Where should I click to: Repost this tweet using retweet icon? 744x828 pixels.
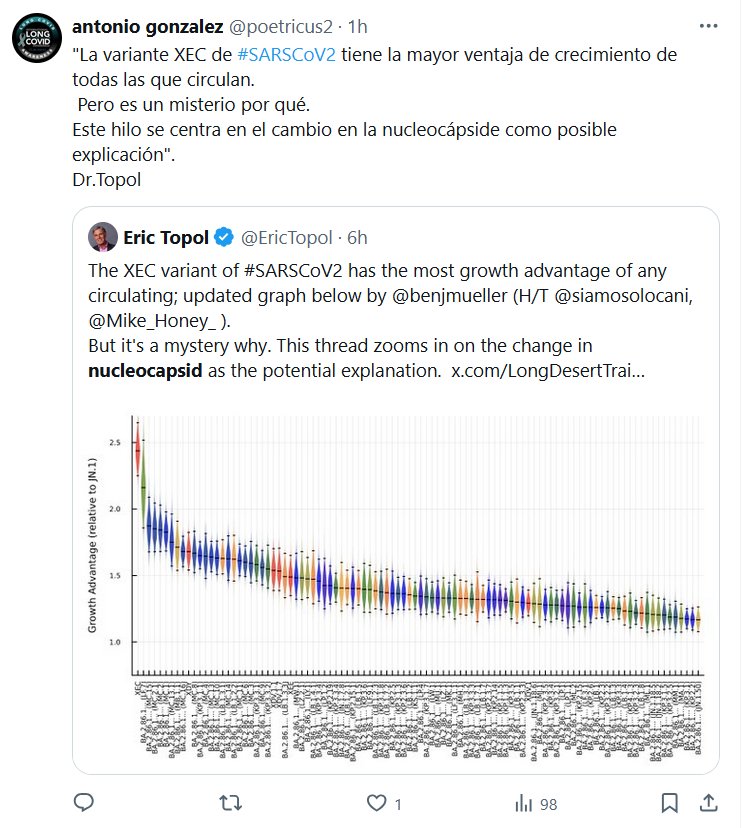coord(229,803)
